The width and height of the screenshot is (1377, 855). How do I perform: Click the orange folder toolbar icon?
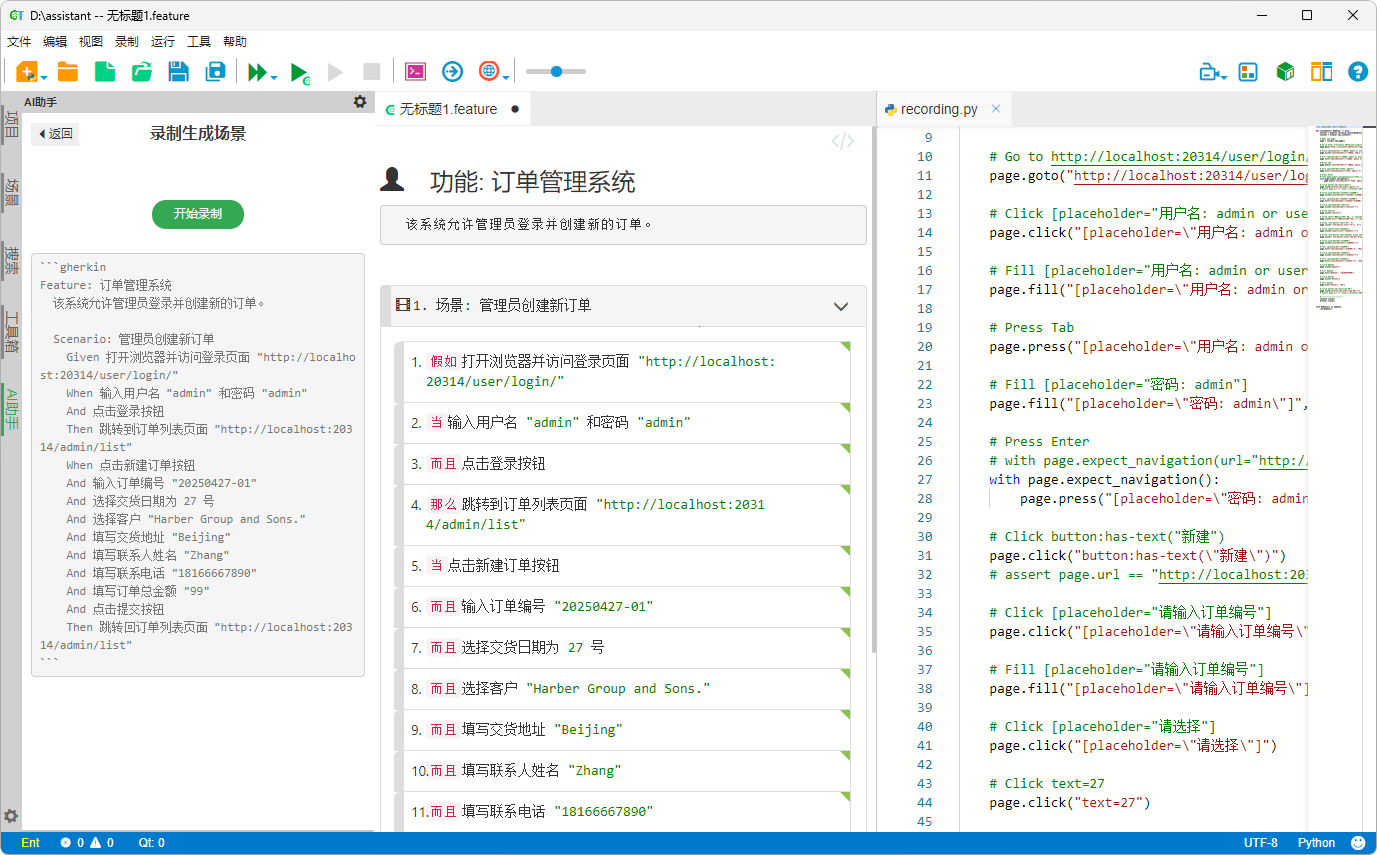pyautogui.click(x=68, y=71)
